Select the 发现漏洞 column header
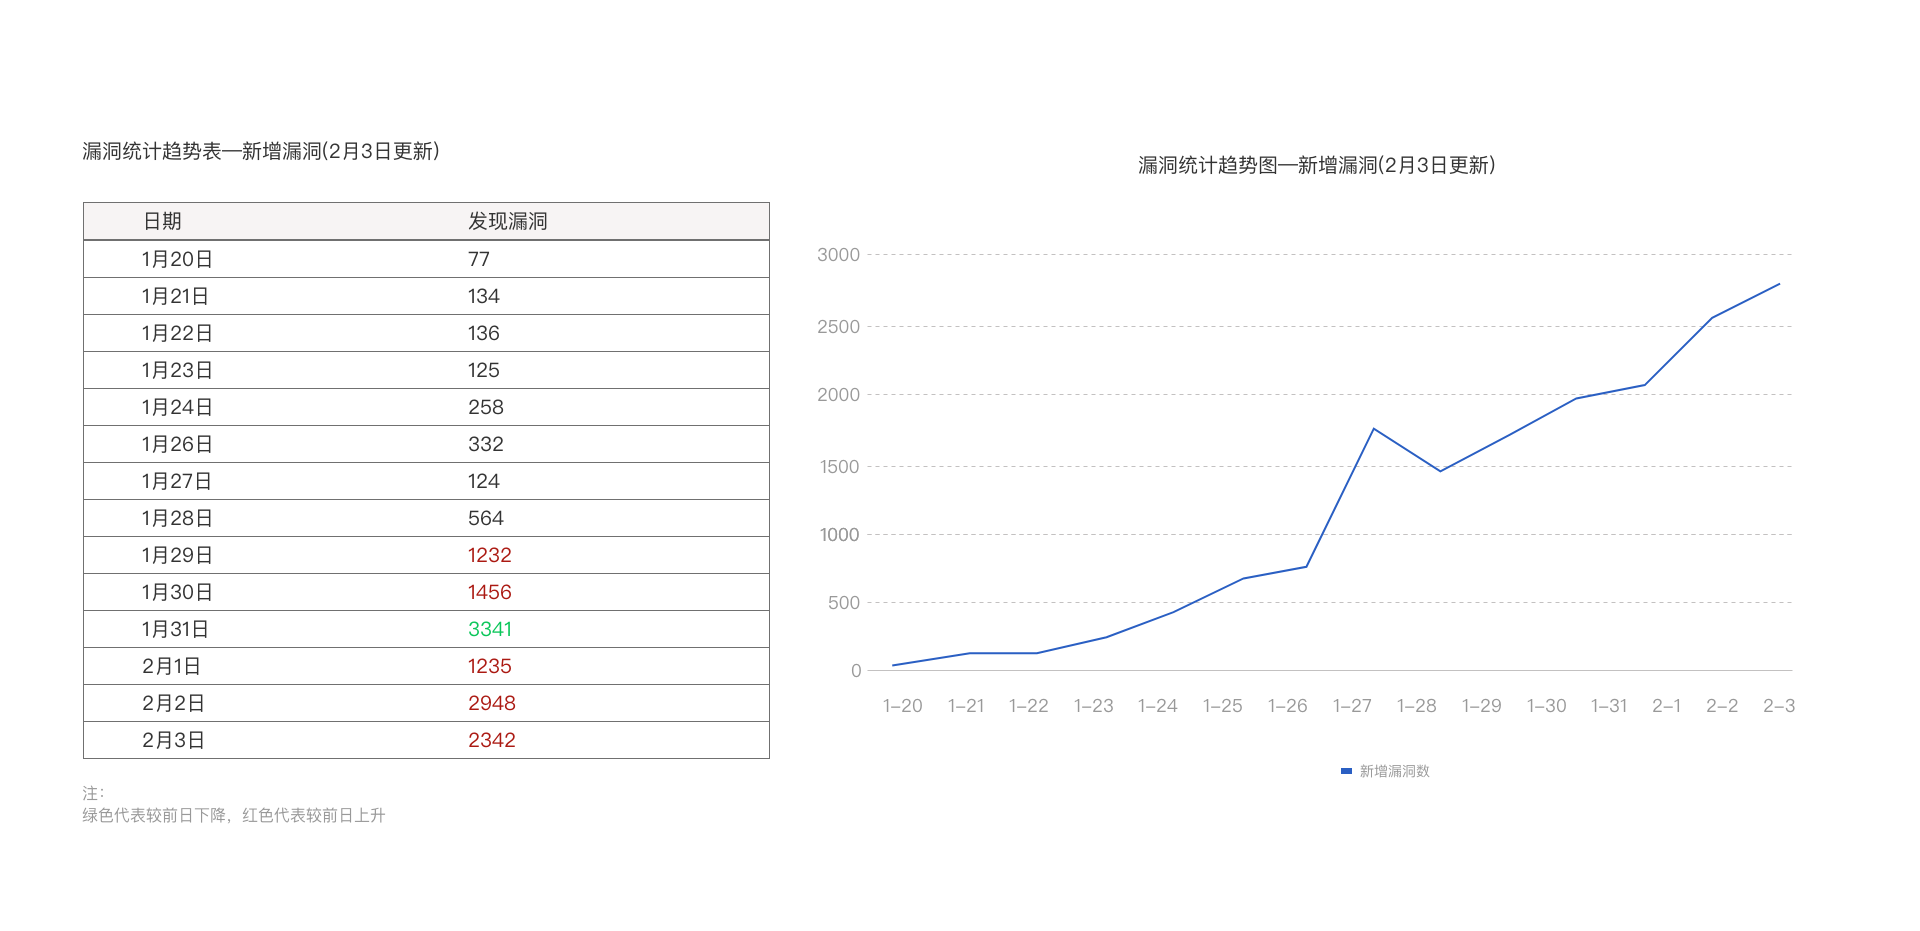The width and height of the screenshot is (1920, 931). pos(507,221)
